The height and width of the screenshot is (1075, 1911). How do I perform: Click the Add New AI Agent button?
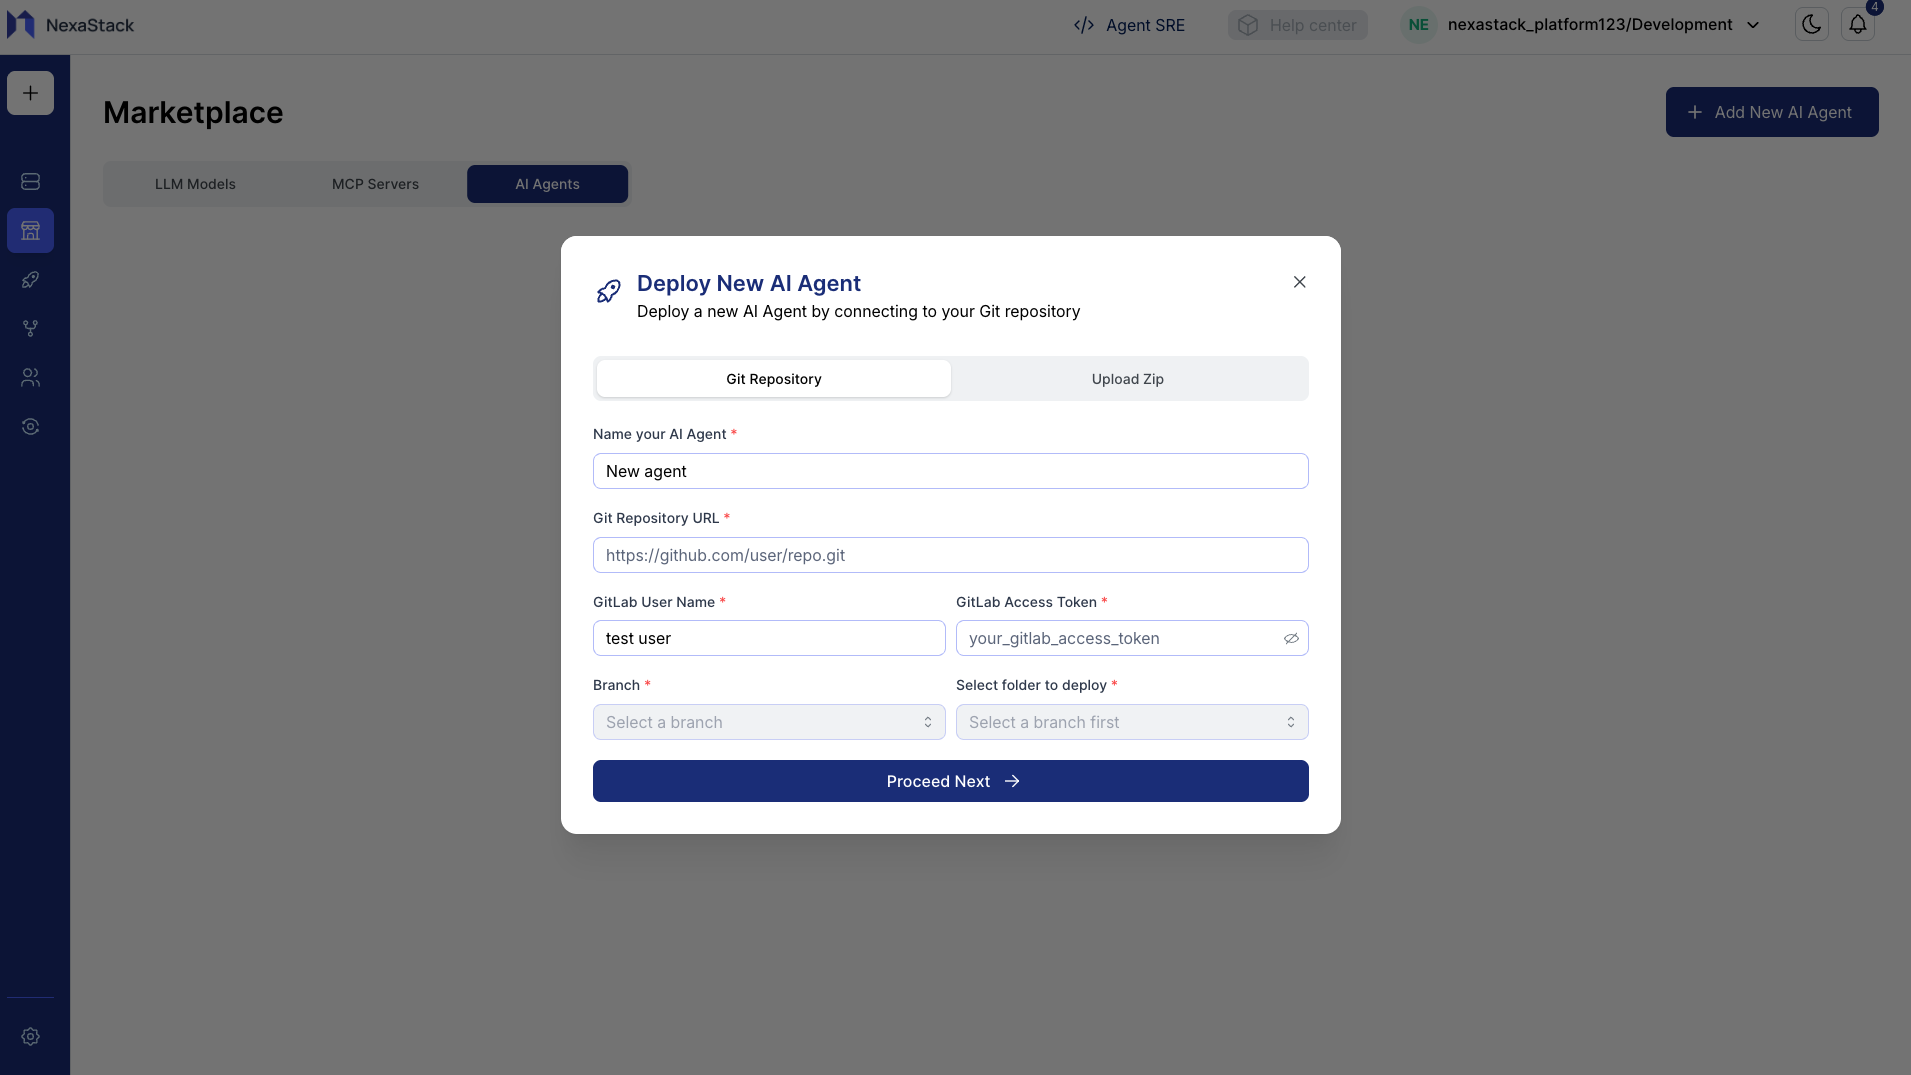point(1771,111)
